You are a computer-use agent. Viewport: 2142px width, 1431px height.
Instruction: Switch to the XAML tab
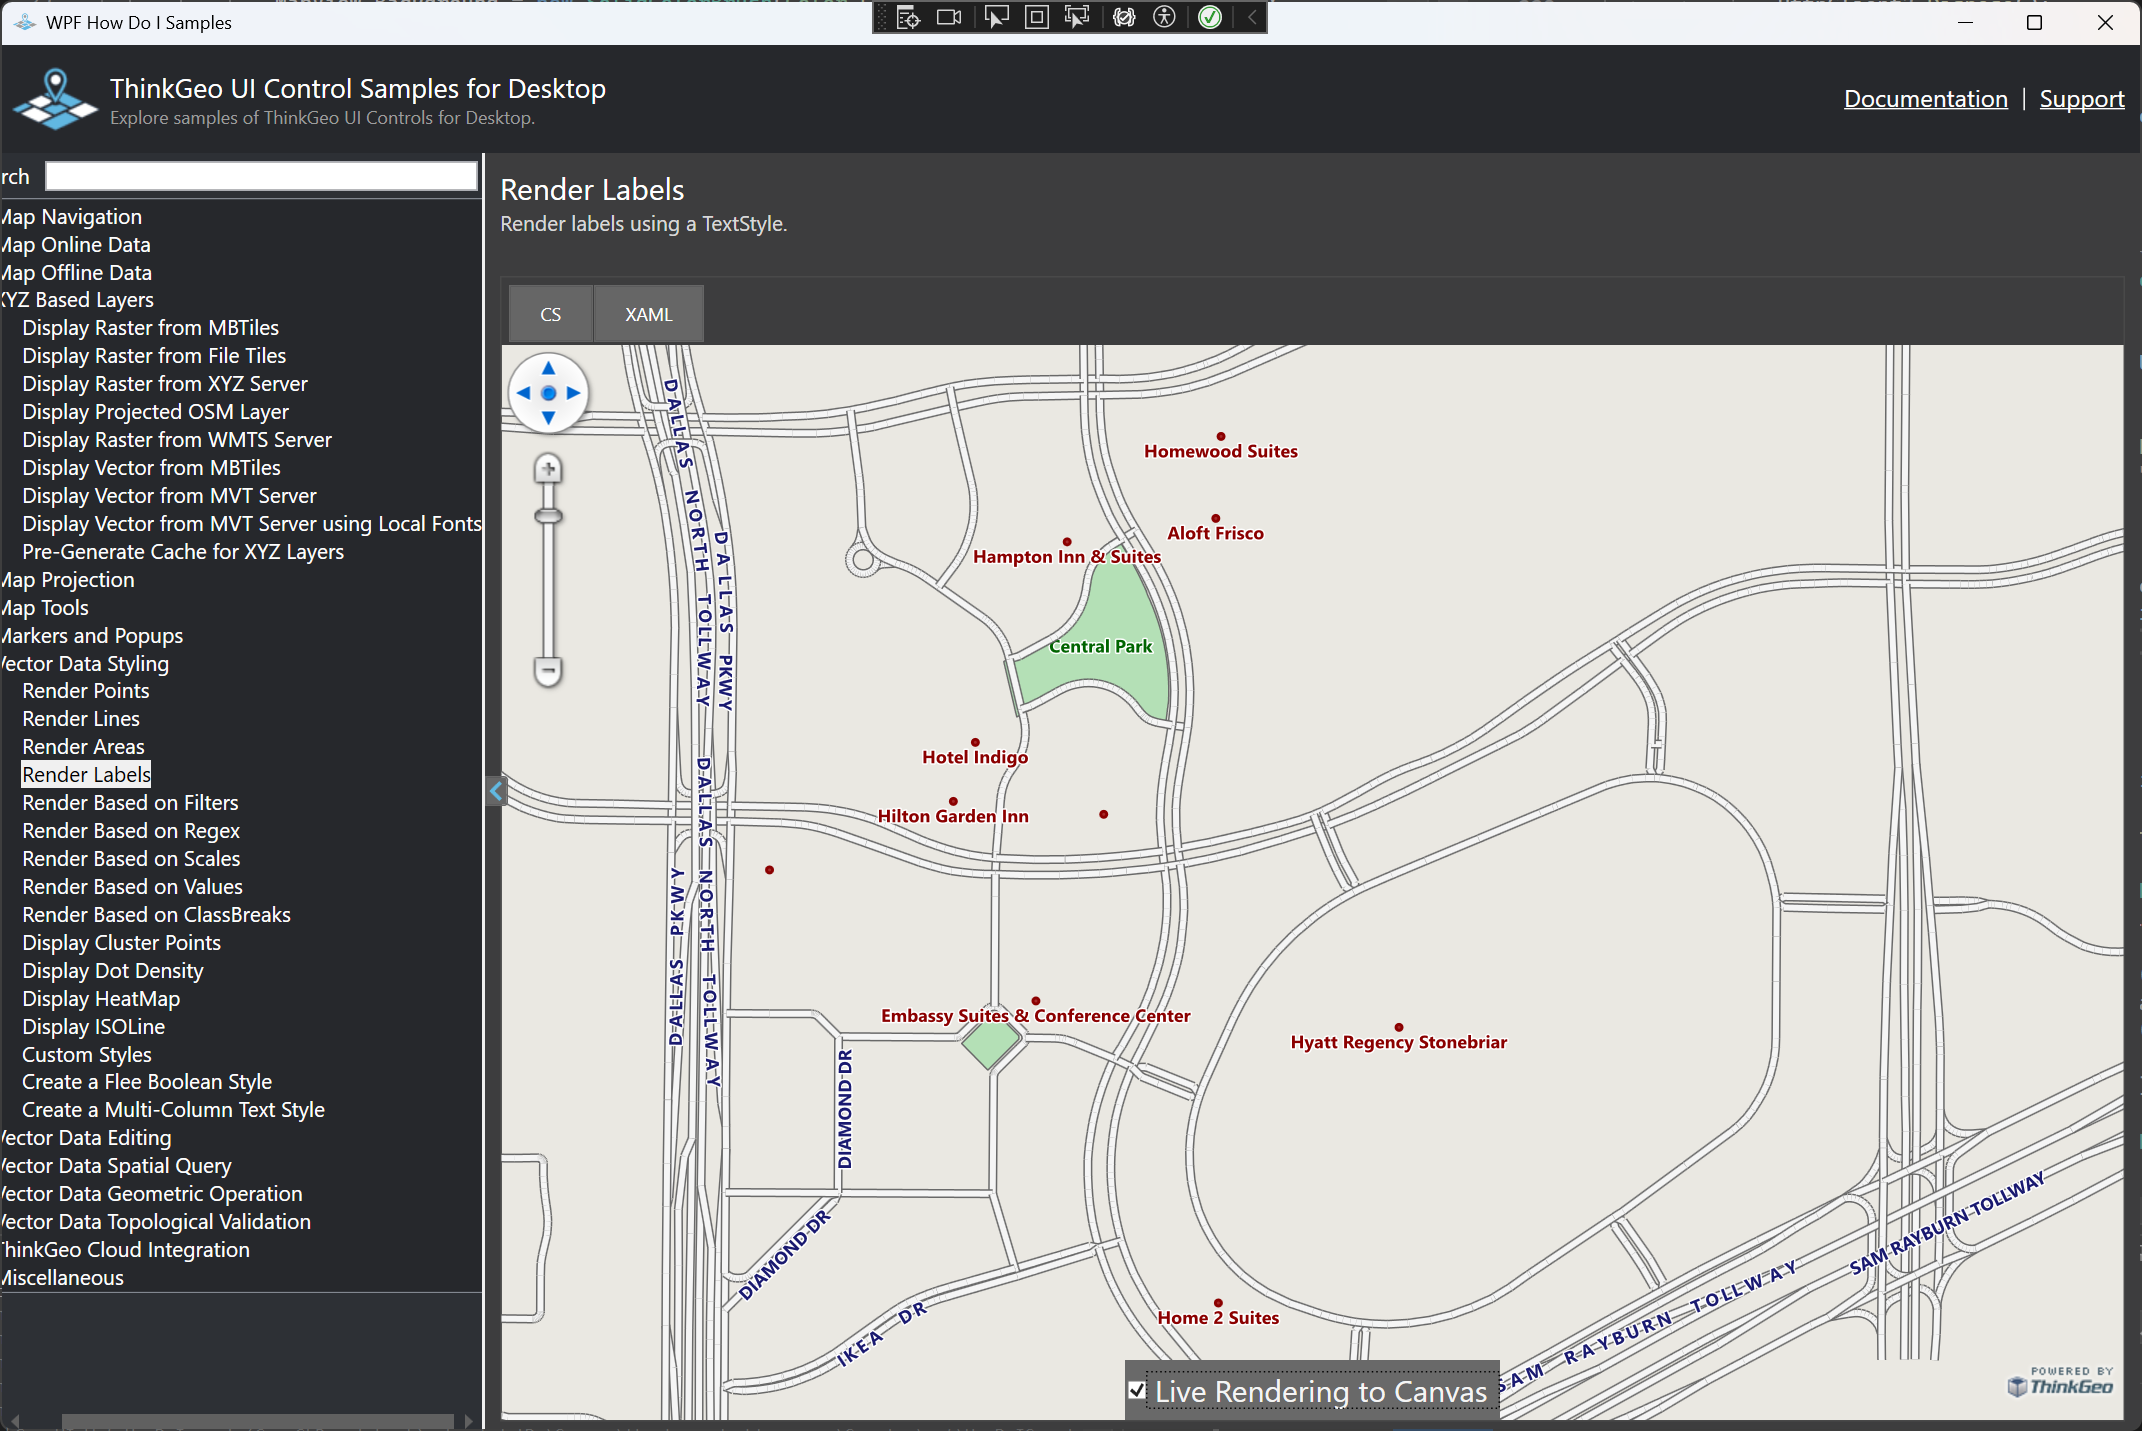point(648,314)
